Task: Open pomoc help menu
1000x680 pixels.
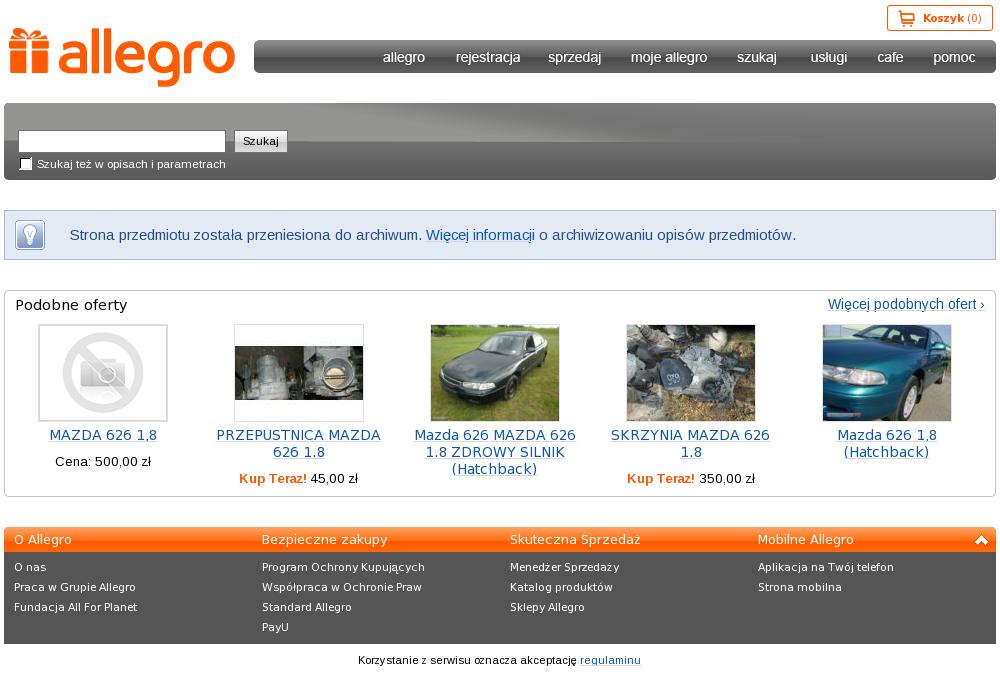Action: [954, 57]
